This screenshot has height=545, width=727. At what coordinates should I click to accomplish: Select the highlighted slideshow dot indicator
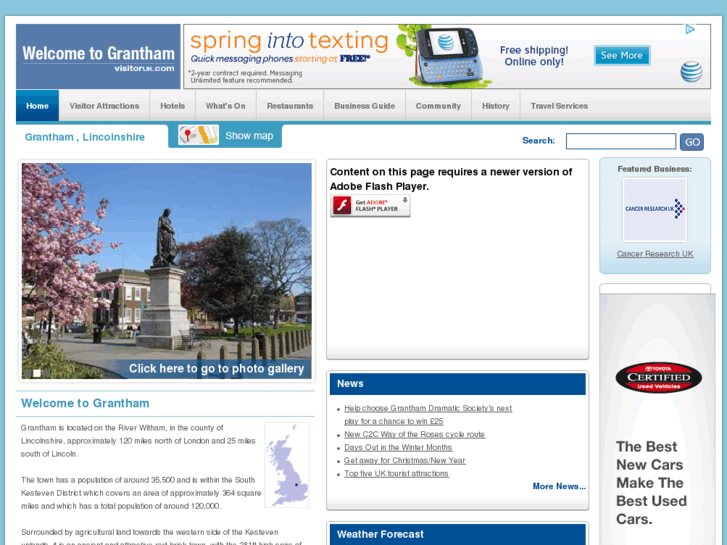coord(37,373)
